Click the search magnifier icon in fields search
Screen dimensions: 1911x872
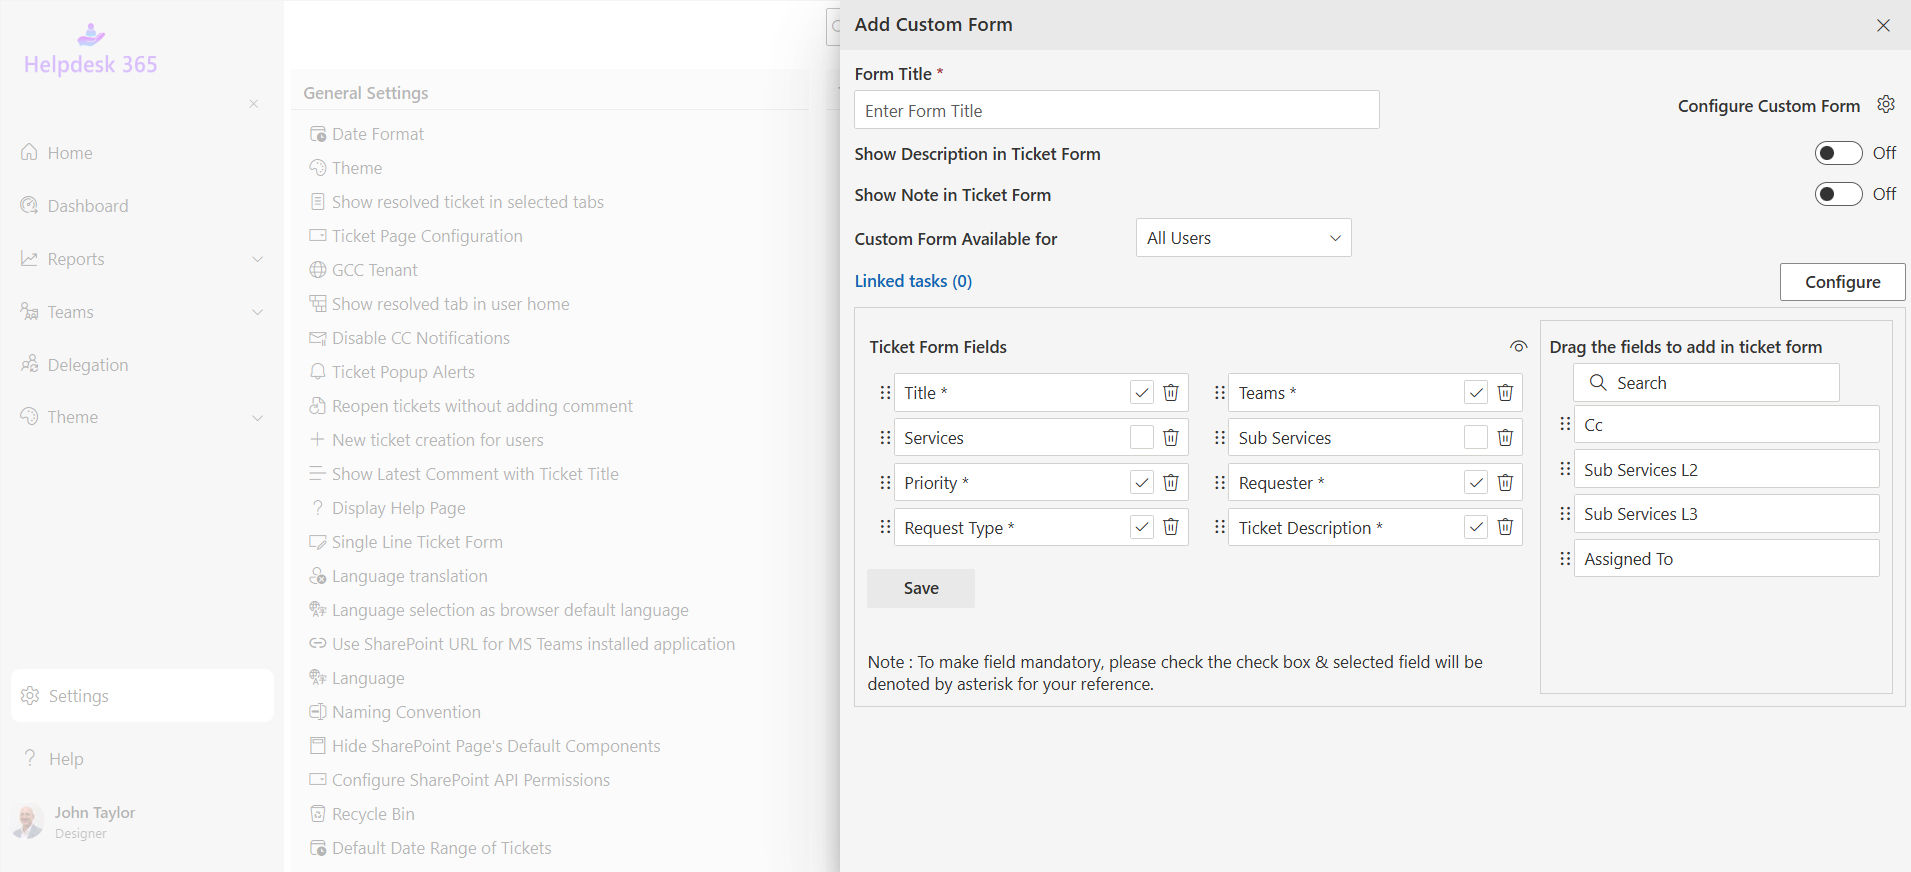coord(1598,383)
